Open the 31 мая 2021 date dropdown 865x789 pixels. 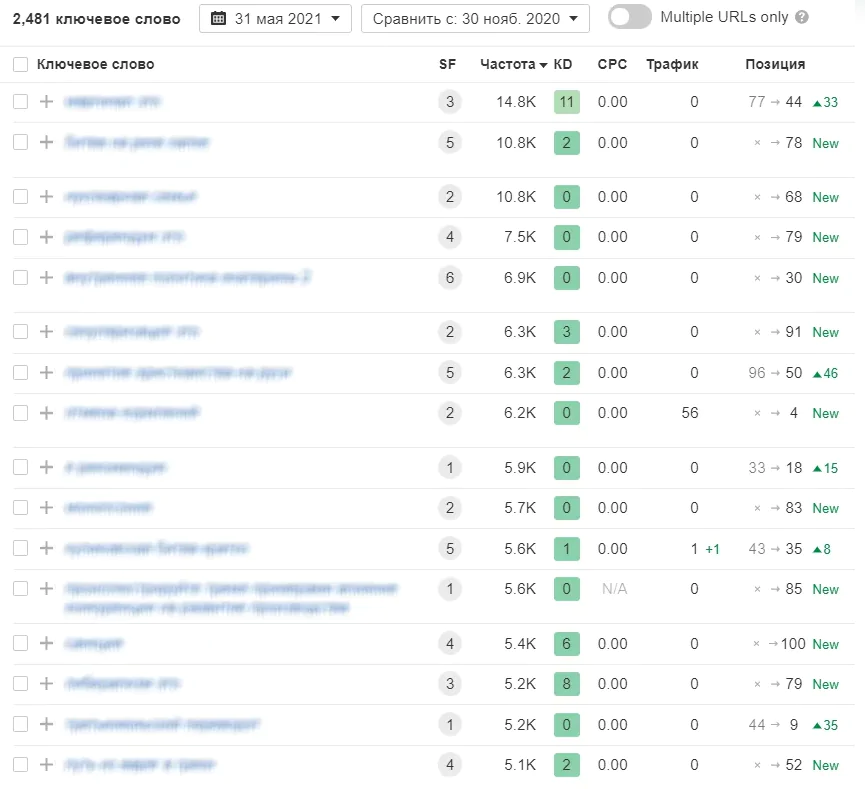click(275, 18)
